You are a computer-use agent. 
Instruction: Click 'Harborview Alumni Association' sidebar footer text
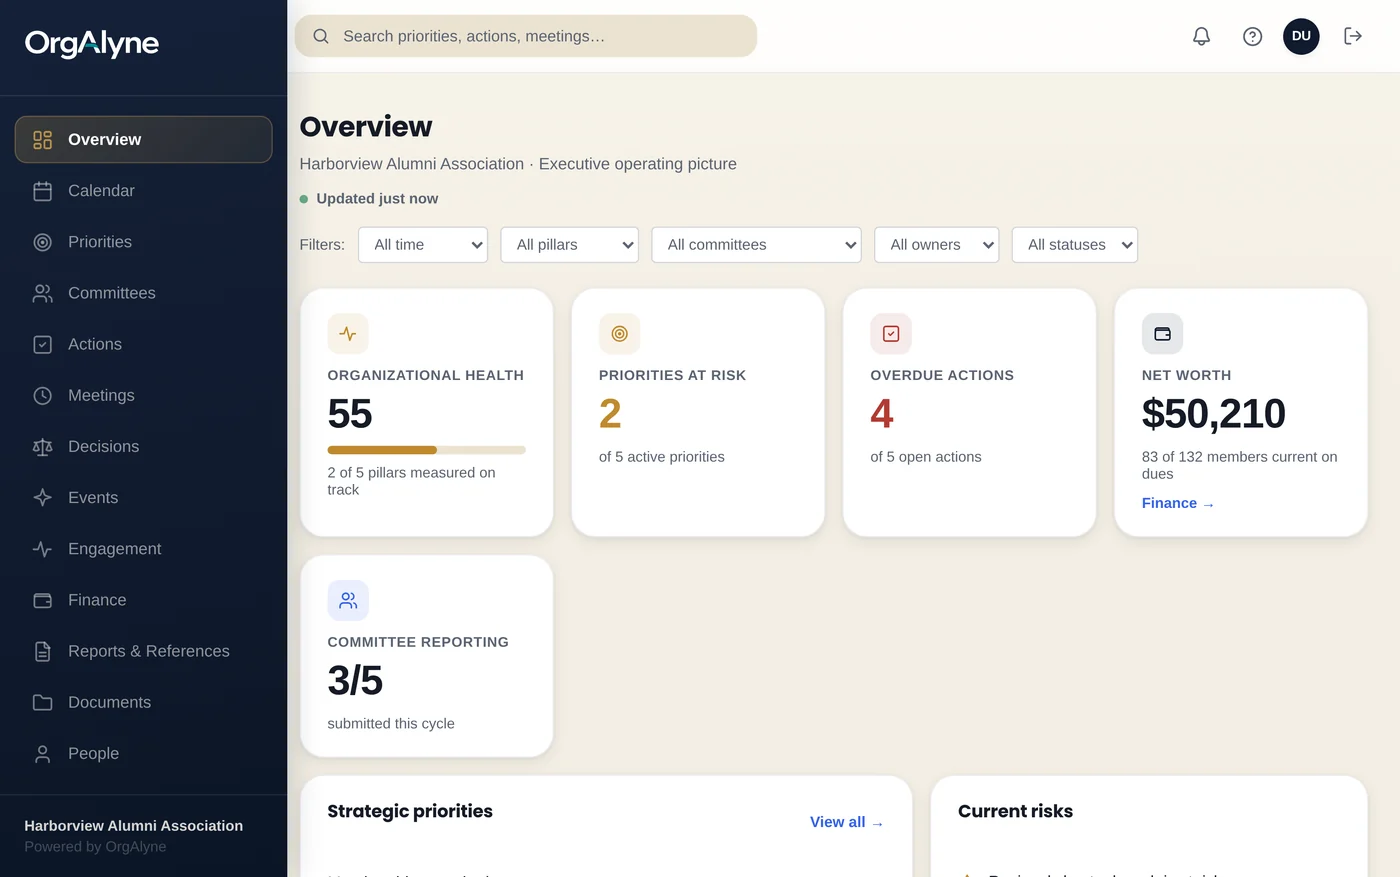click(134, 826)
